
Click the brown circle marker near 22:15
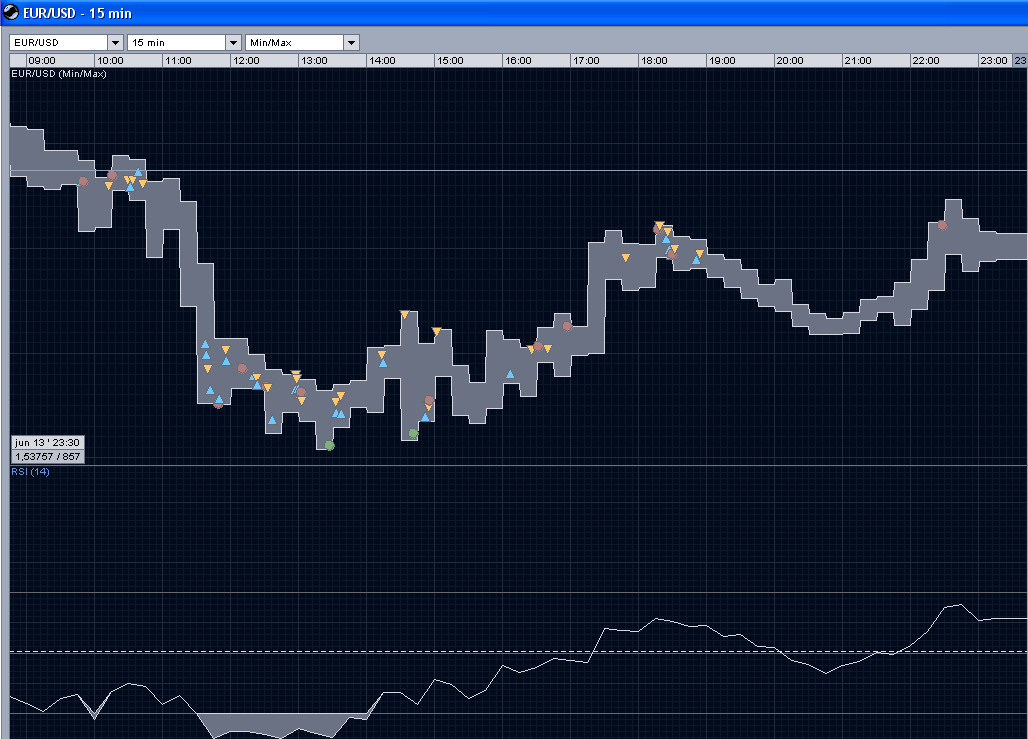[x=942, y=226]
